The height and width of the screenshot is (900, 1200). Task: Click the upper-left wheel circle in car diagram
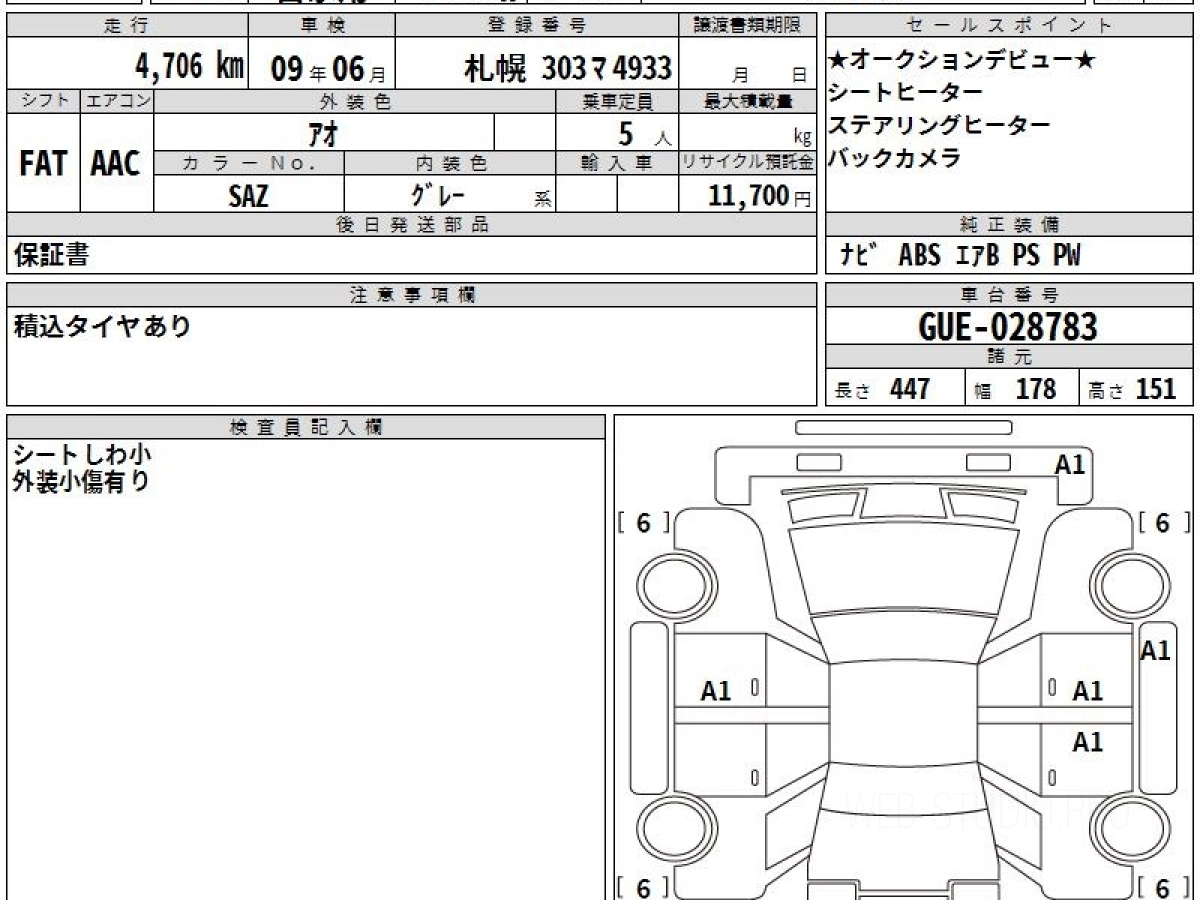[678, 584]
